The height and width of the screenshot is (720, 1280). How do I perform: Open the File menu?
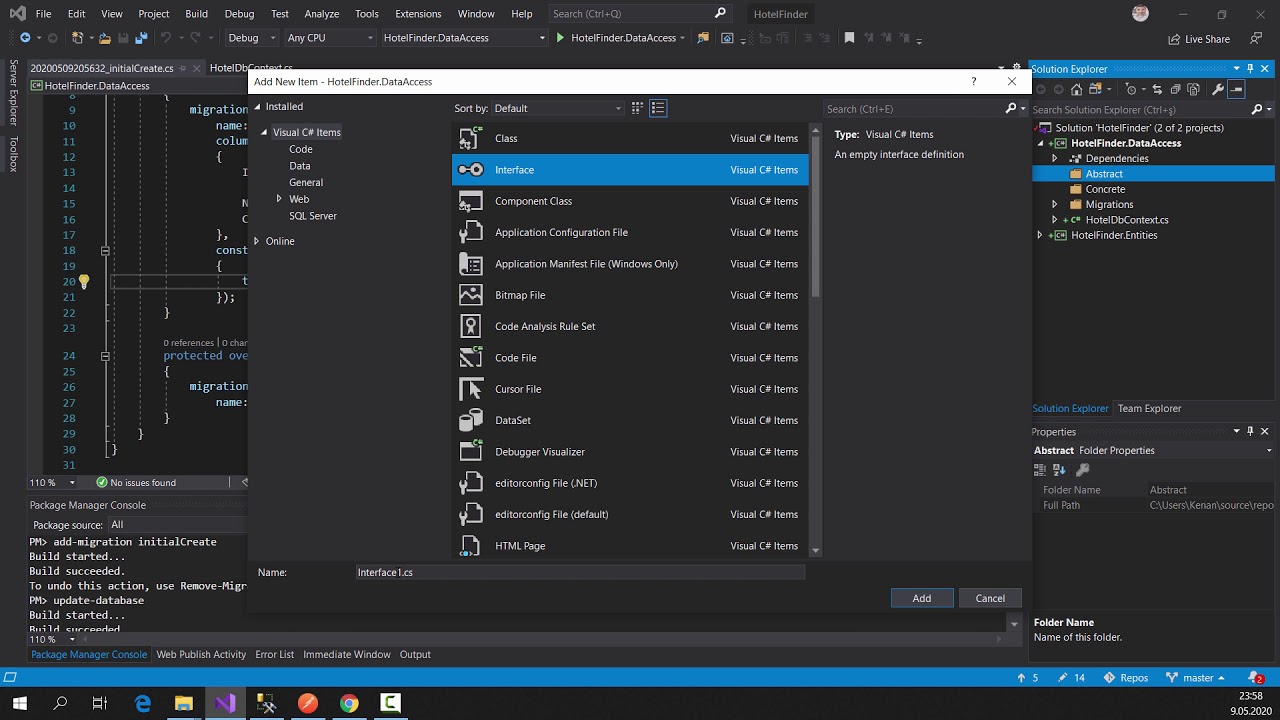pyautogui.click(x=43, y=14)
